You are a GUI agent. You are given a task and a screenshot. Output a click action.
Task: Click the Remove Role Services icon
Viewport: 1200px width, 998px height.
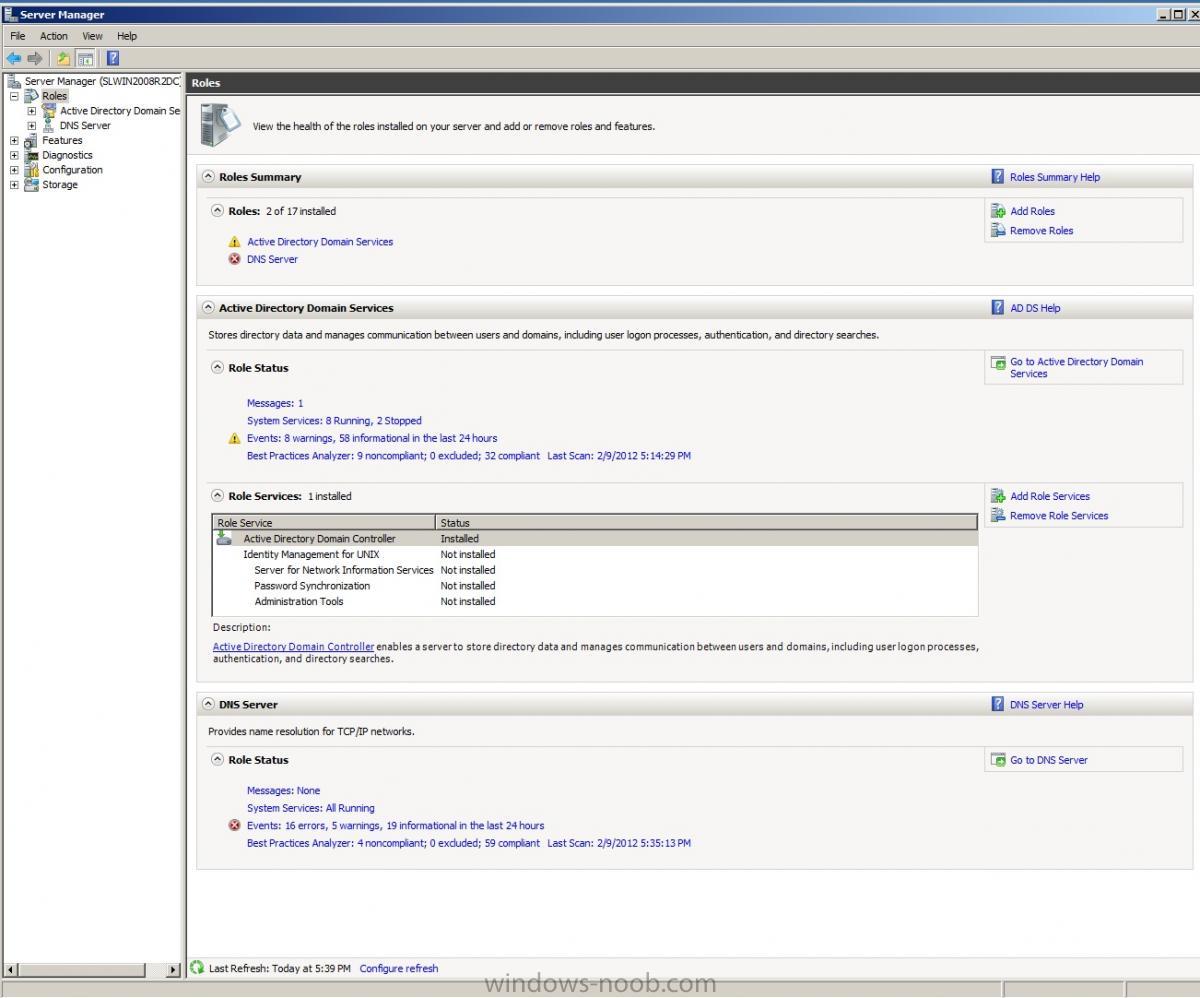pyautogui.click(x=997, y=515)
